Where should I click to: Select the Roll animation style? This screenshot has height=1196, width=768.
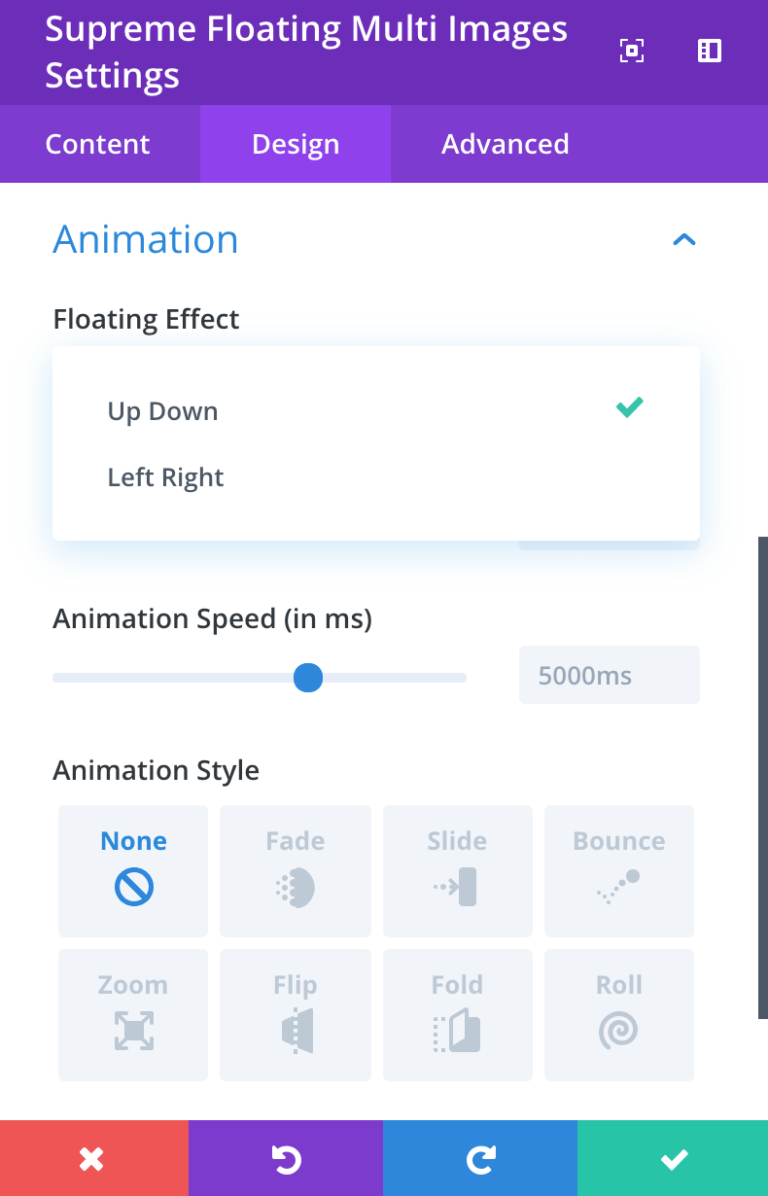[x=619, y=1014]
